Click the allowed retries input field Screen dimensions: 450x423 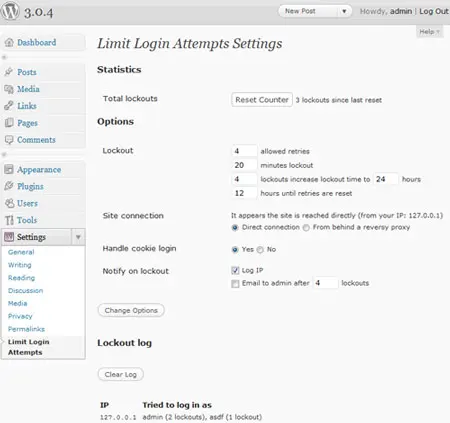244,151
